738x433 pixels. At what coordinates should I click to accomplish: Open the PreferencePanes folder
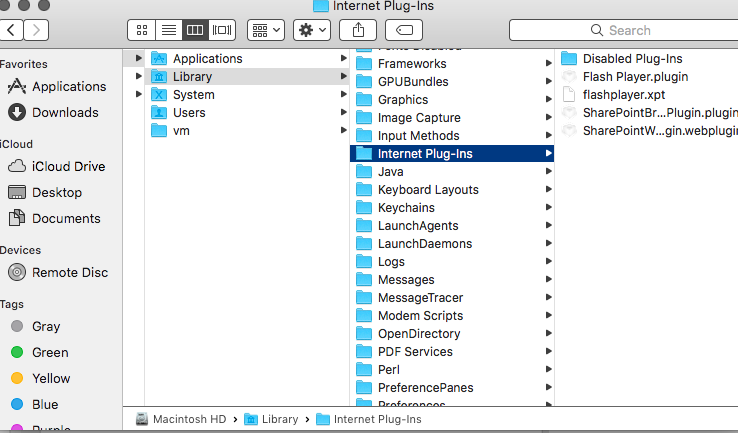[452, 388]
